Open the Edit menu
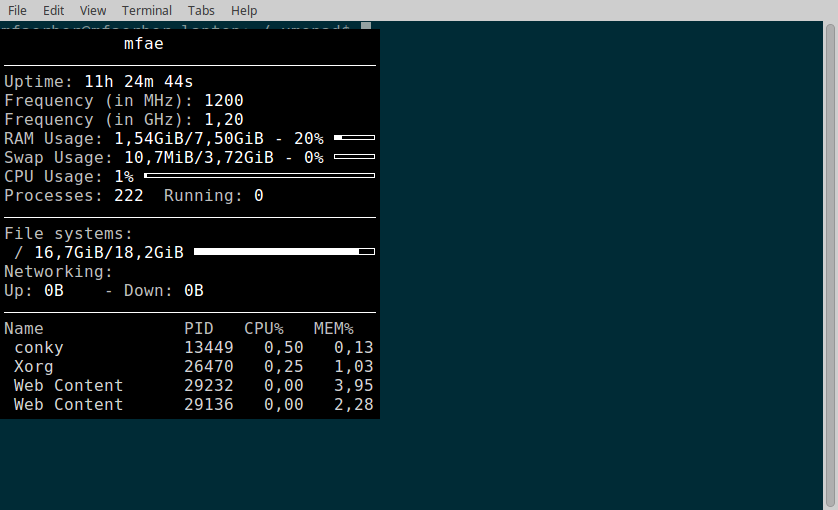 [x=53, y=11]
